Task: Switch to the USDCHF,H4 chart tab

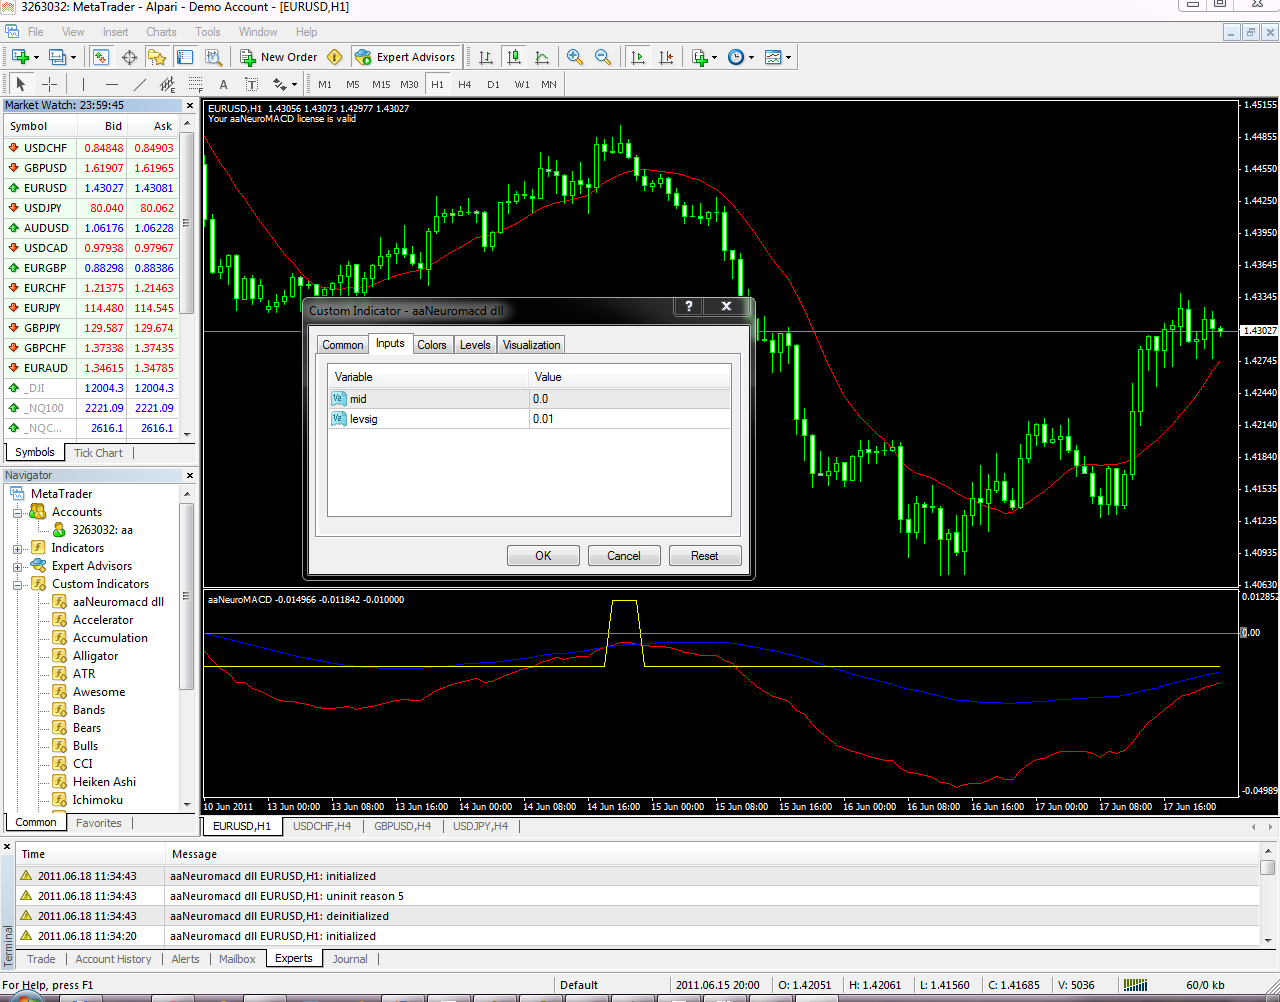Action: click(322, 826)
